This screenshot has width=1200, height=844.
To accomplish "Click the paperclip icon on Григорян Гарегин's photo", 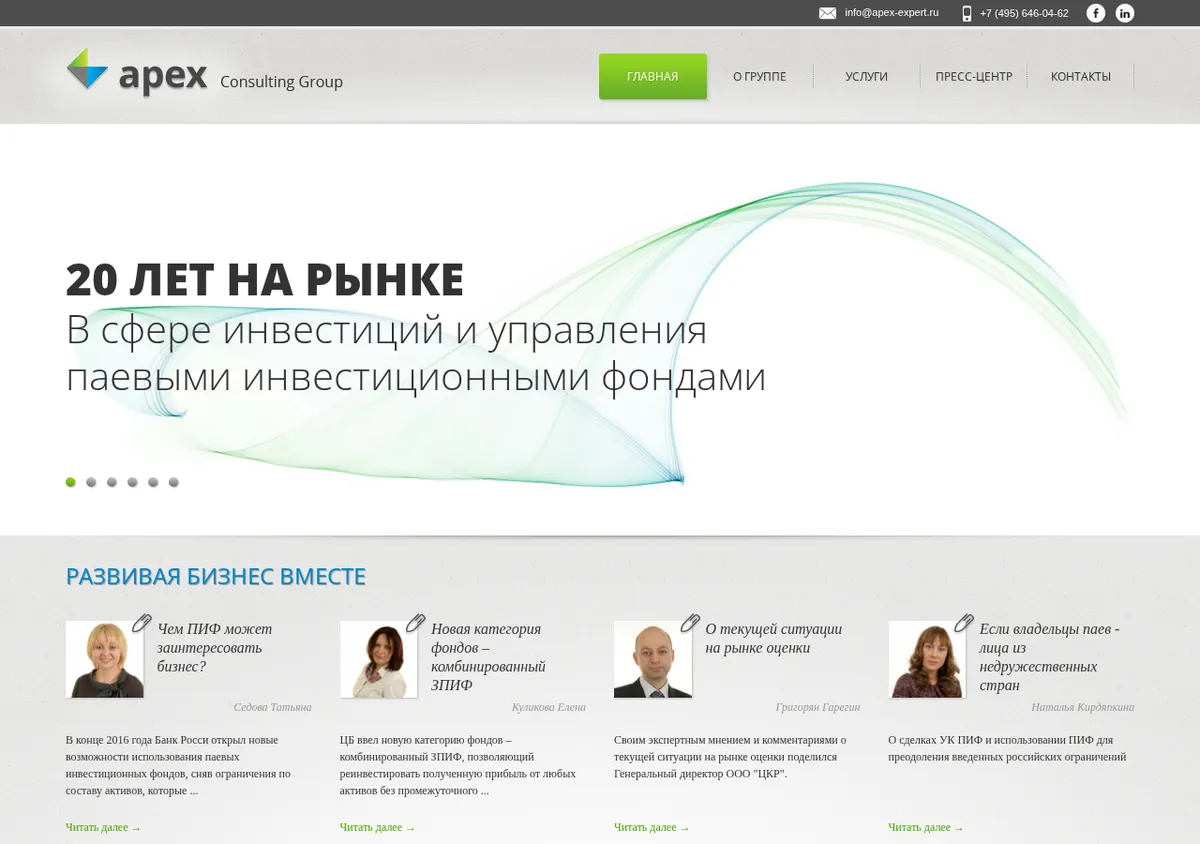I will coord(690,623).
